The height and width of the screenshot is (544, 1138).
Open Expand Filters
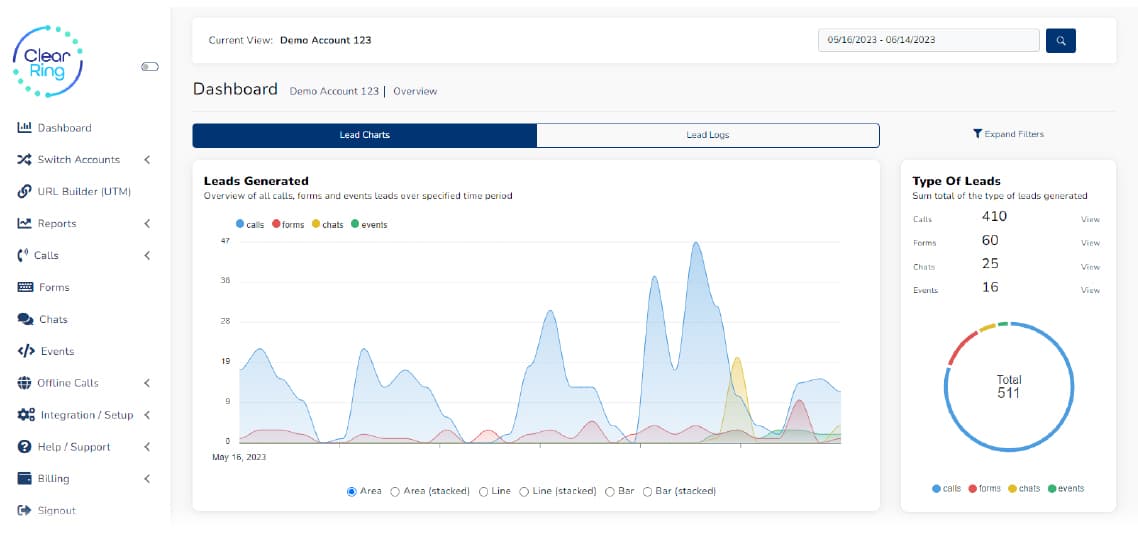pyautogui.click(x=1008, y=134)
